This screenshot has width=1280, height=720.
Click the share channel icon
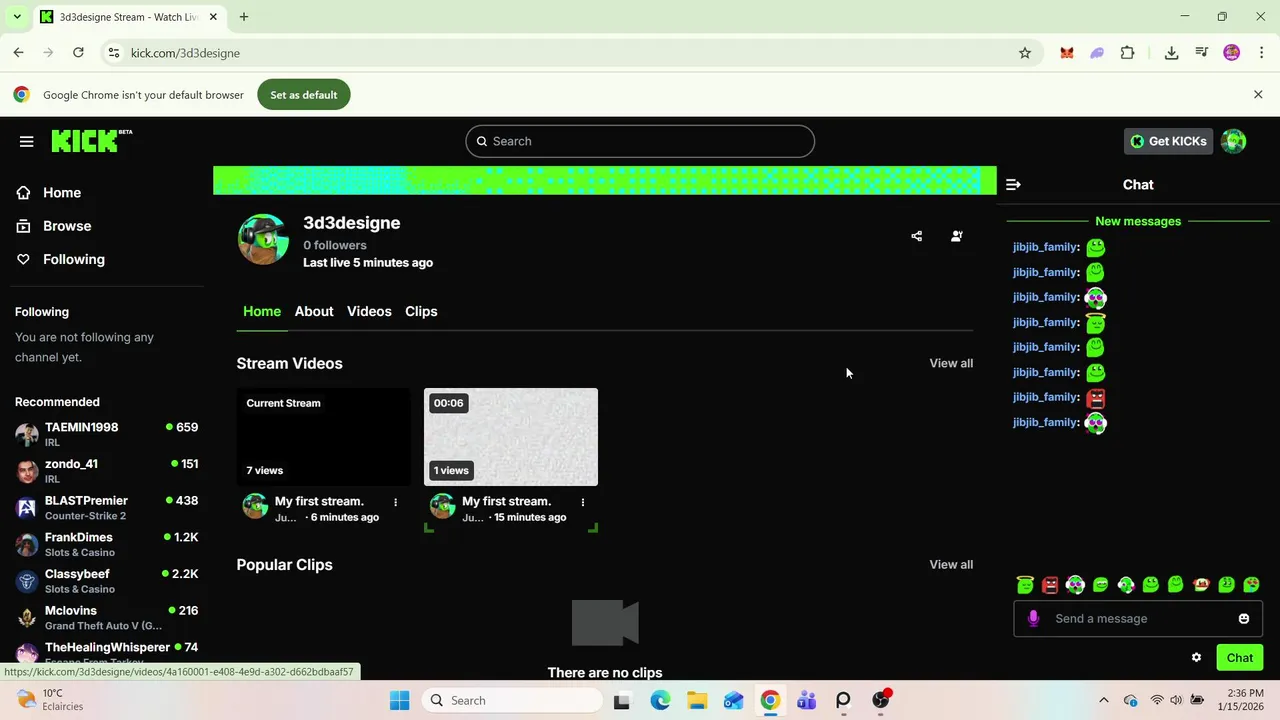916,236
